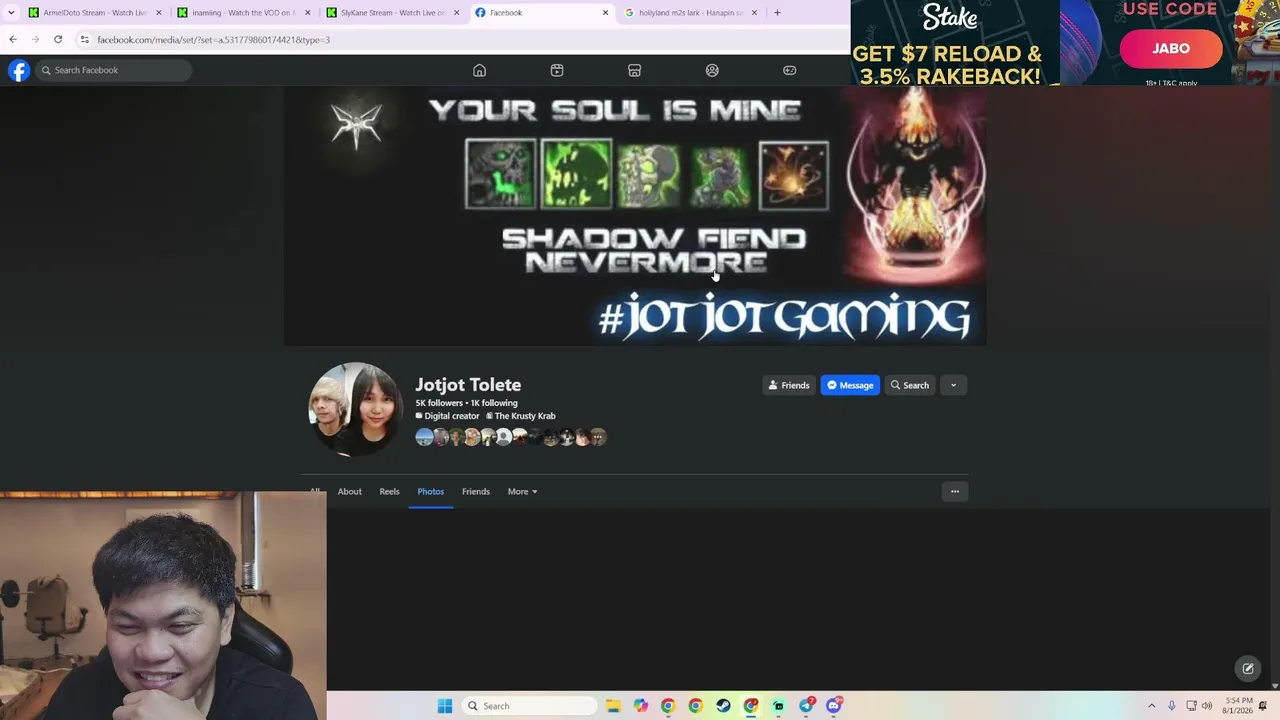Send a message with the Message button
Image resolution: width=1280 pixels, height=720 pixels.
pos(850,385)
